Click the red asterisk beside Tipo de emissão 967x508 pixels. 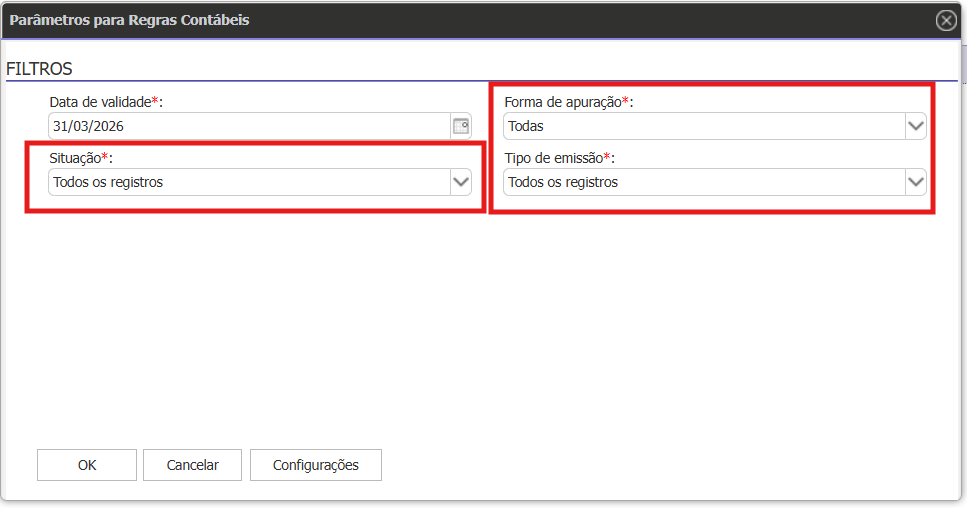[607, 158]
